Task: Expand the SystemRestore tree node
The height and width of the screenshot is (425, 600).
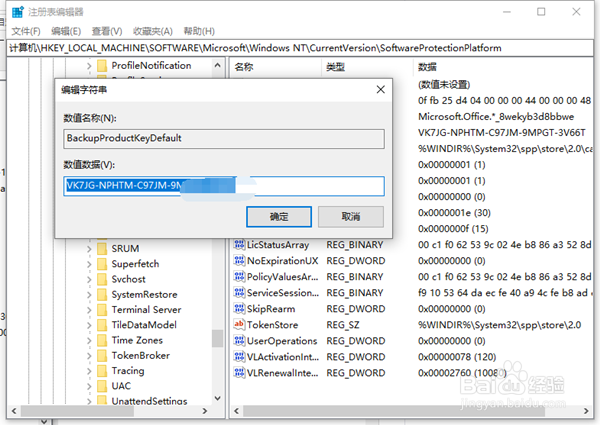Action: pyautogui.click(x=89, y=295)
